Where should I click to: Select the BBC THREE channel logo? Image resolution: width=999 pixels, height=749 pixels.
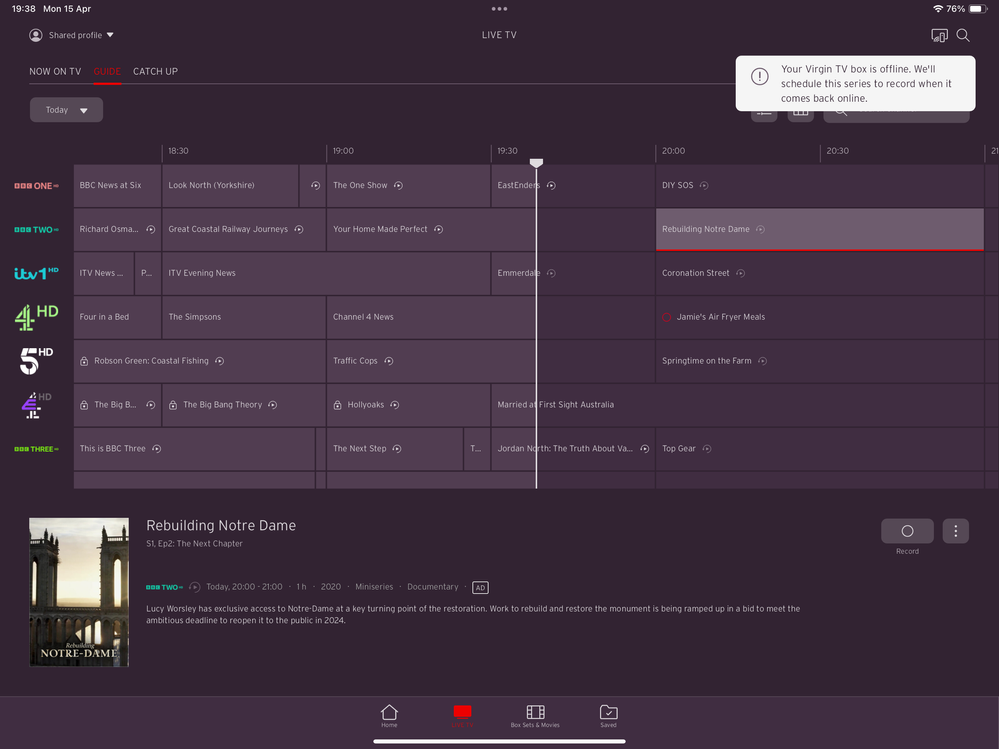pos(36,449)
